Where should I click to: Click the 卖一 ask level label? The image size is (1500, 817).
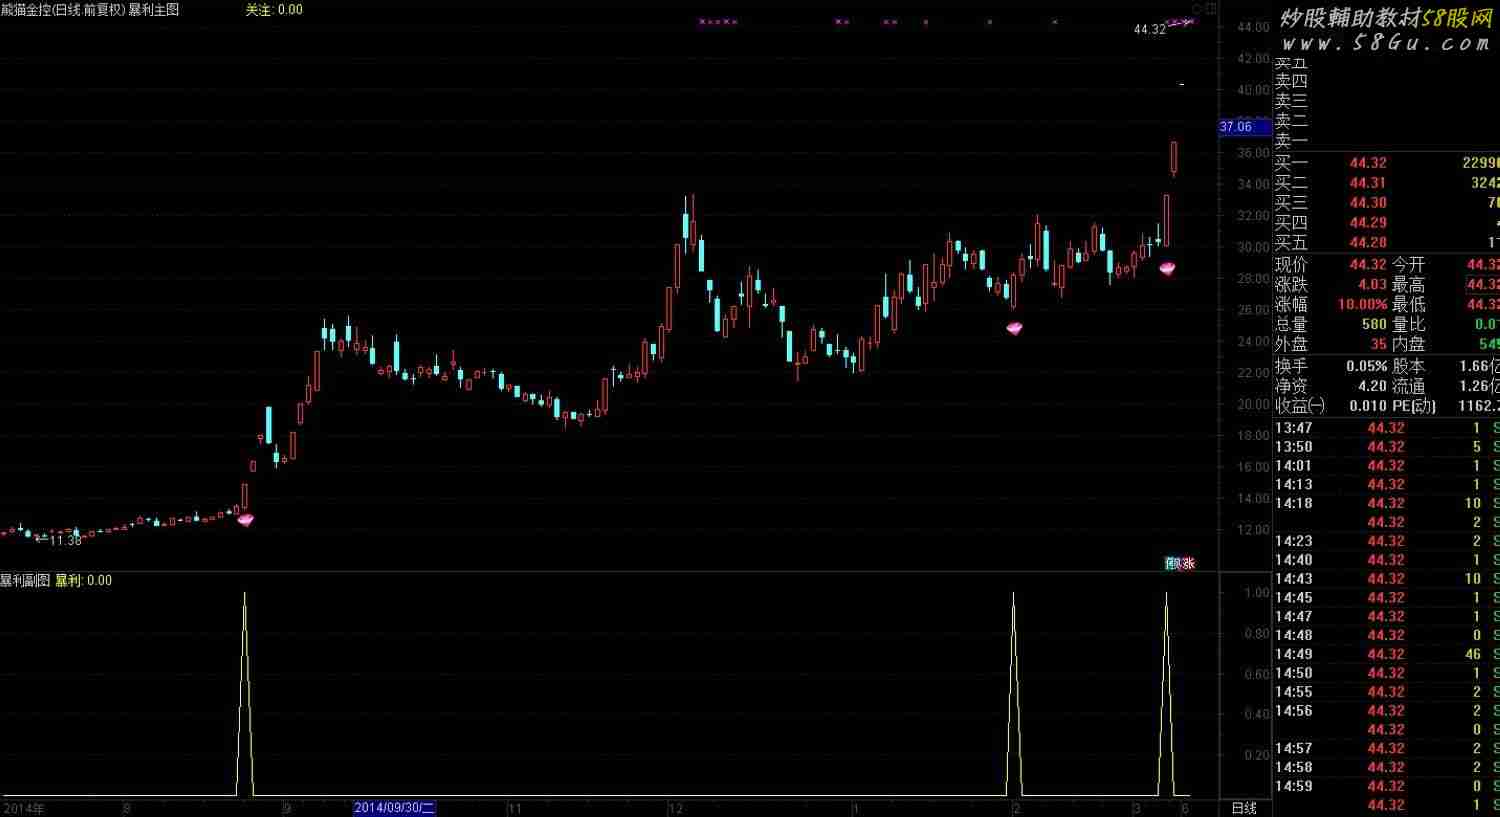(x=1291, y=141)
